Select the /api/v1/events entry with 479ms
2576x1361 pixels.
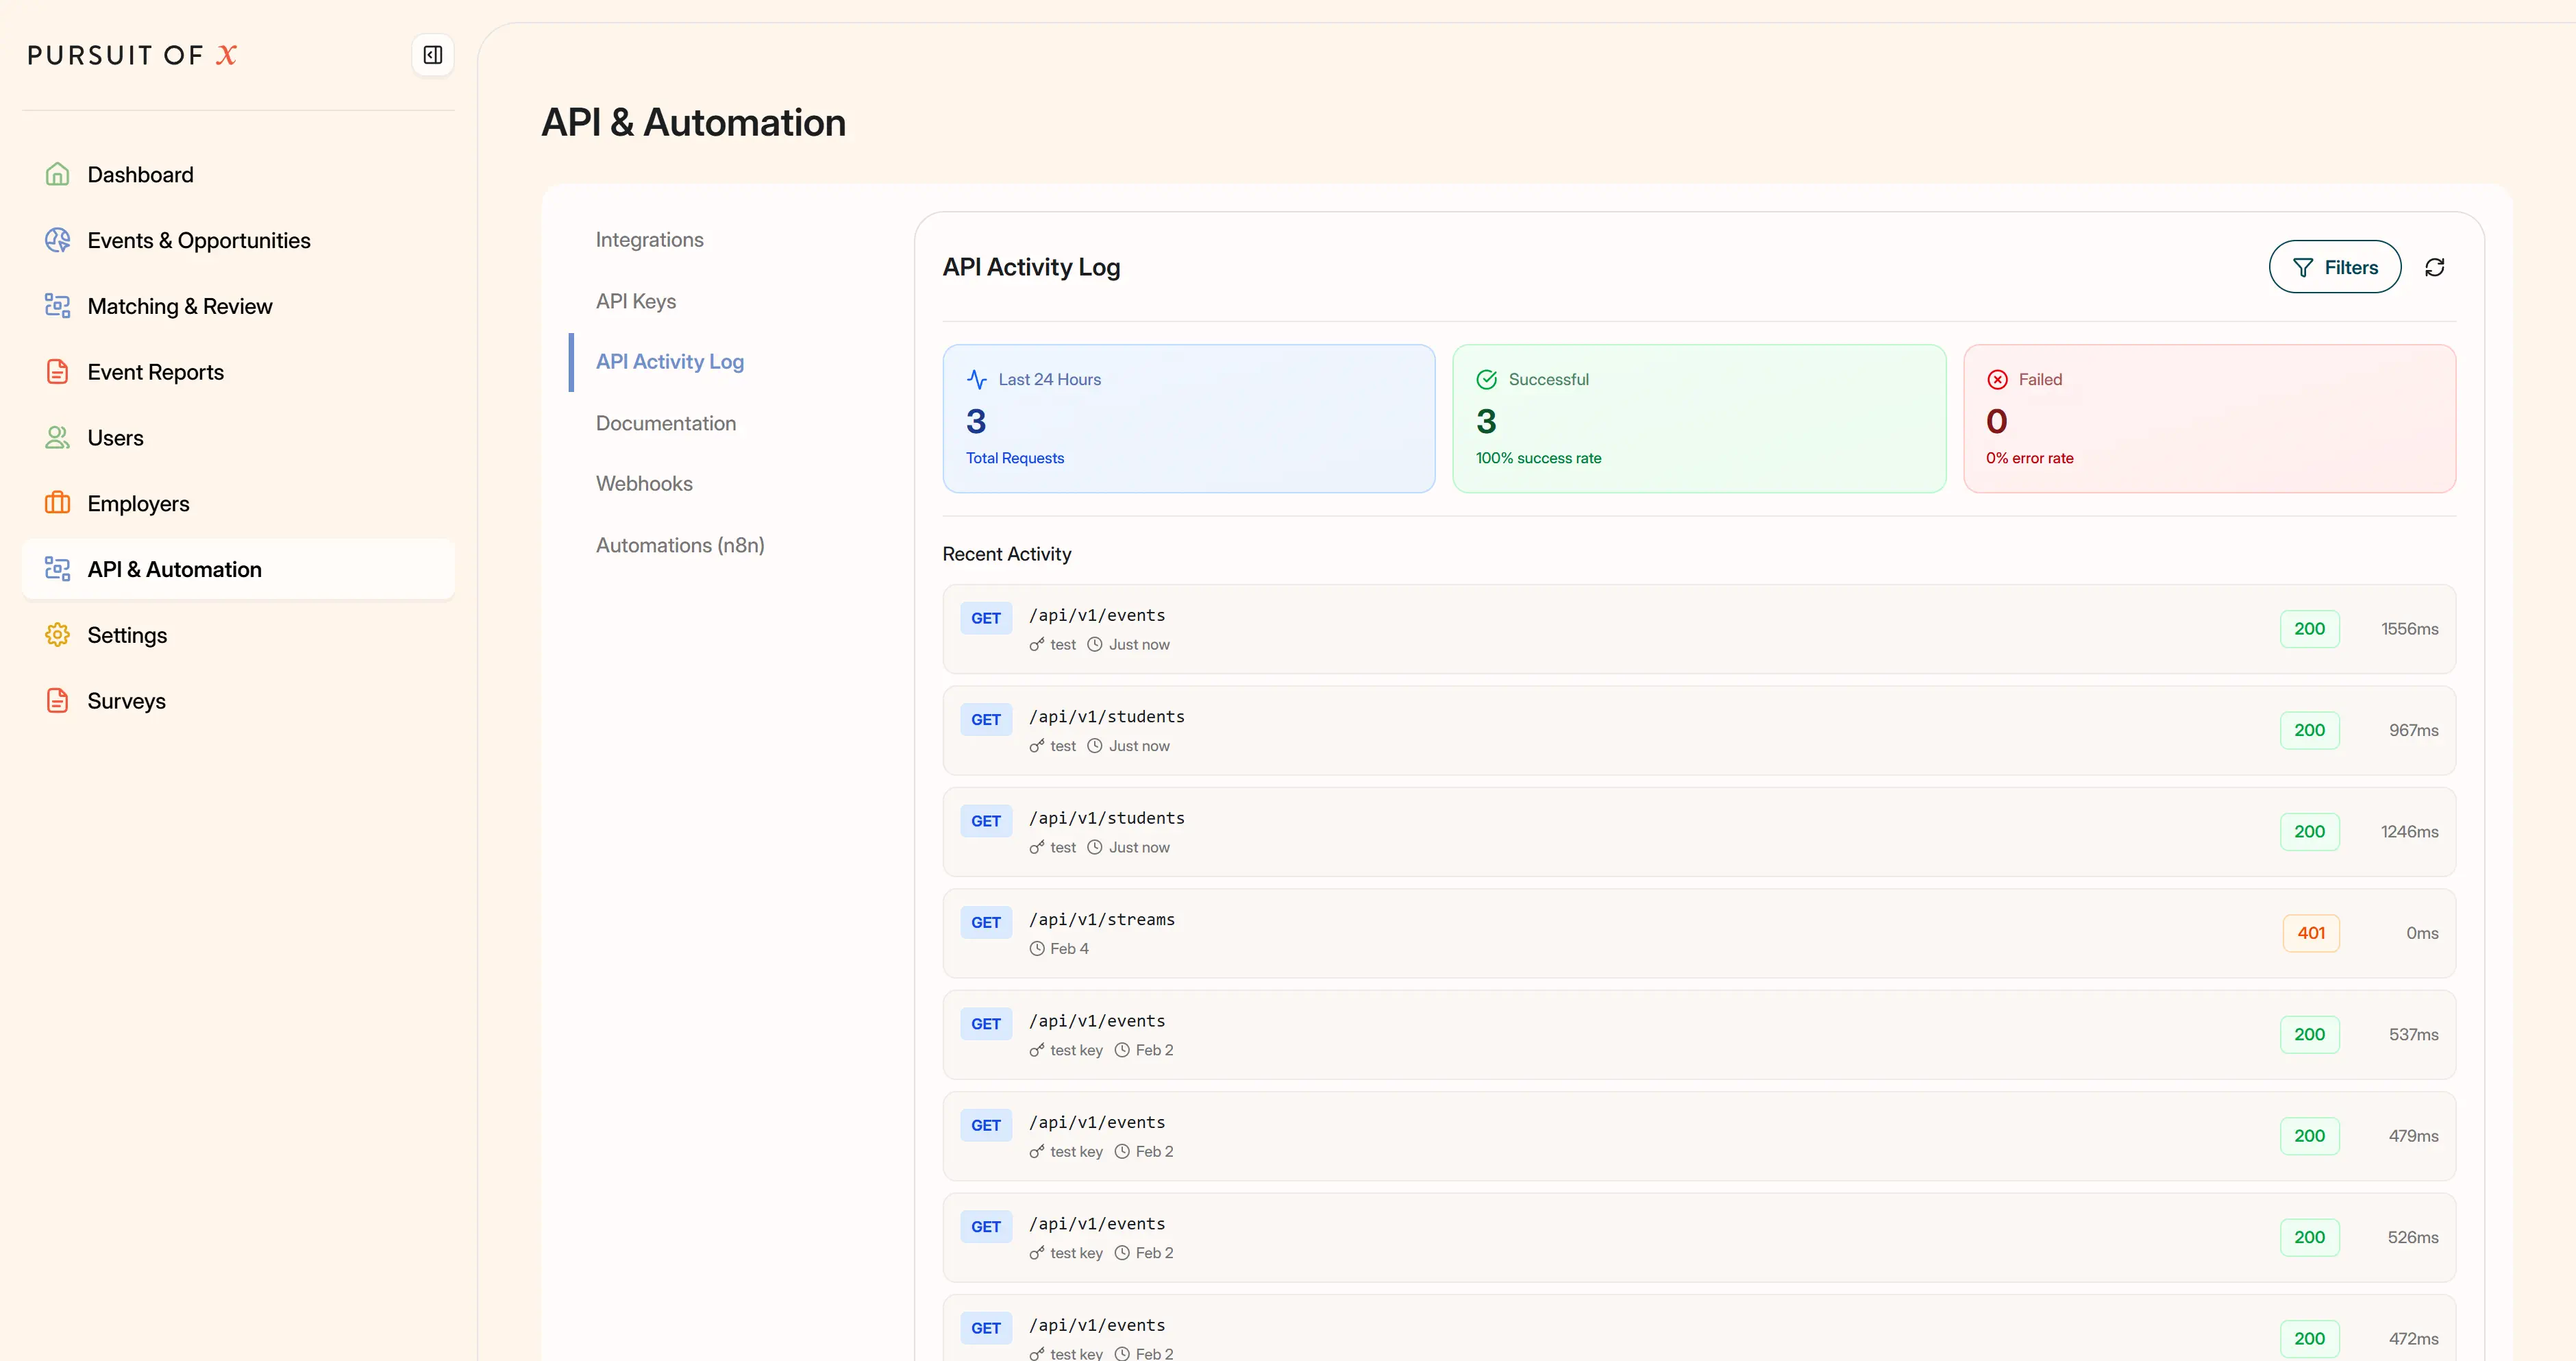1698,1136
